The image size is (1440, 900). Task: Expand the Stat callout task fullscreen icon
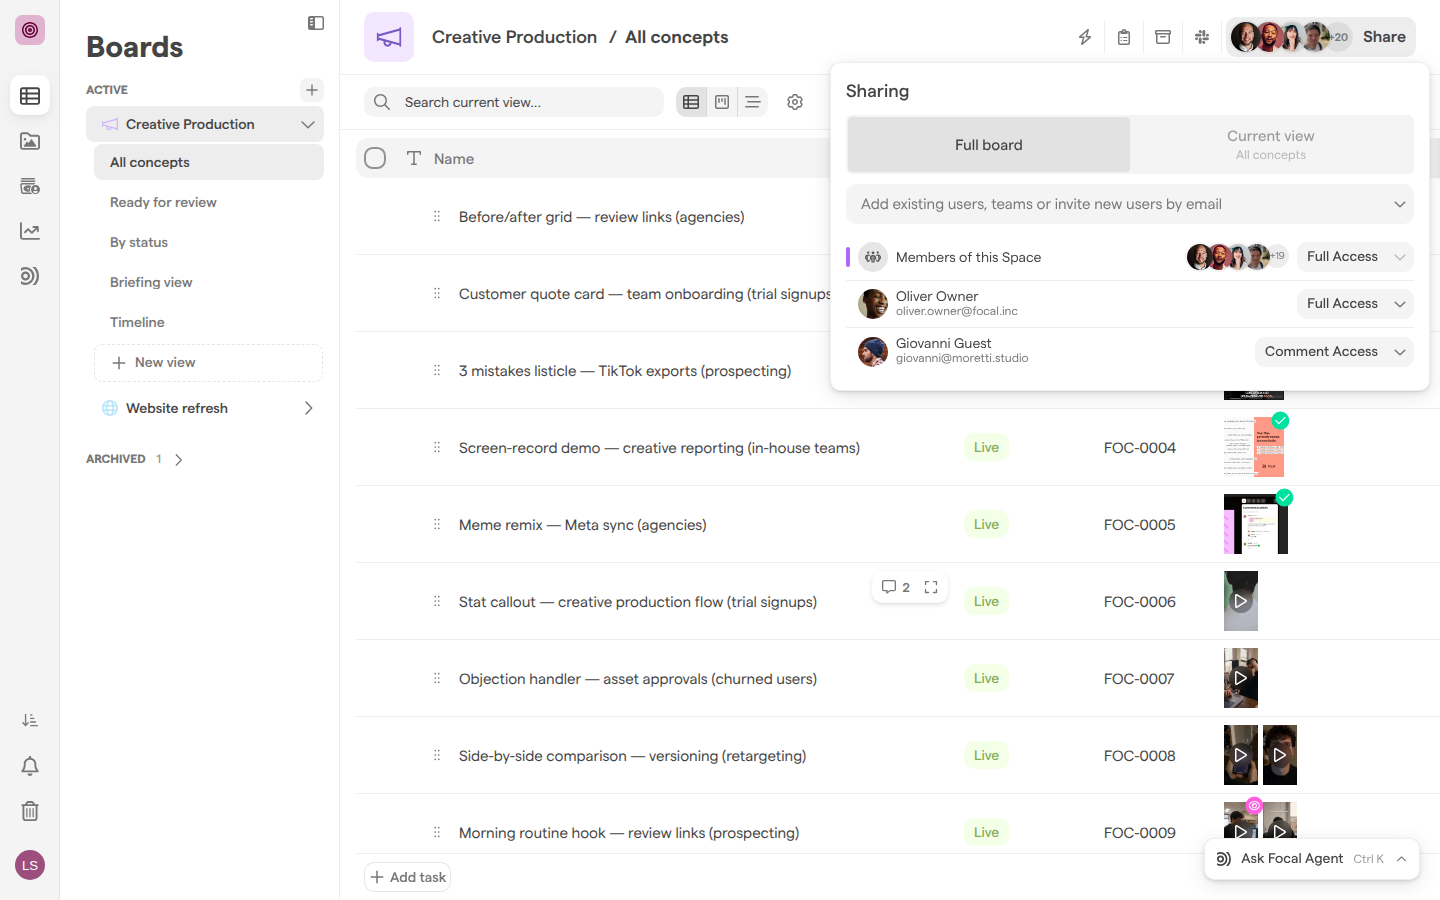[x=931, y=587]
